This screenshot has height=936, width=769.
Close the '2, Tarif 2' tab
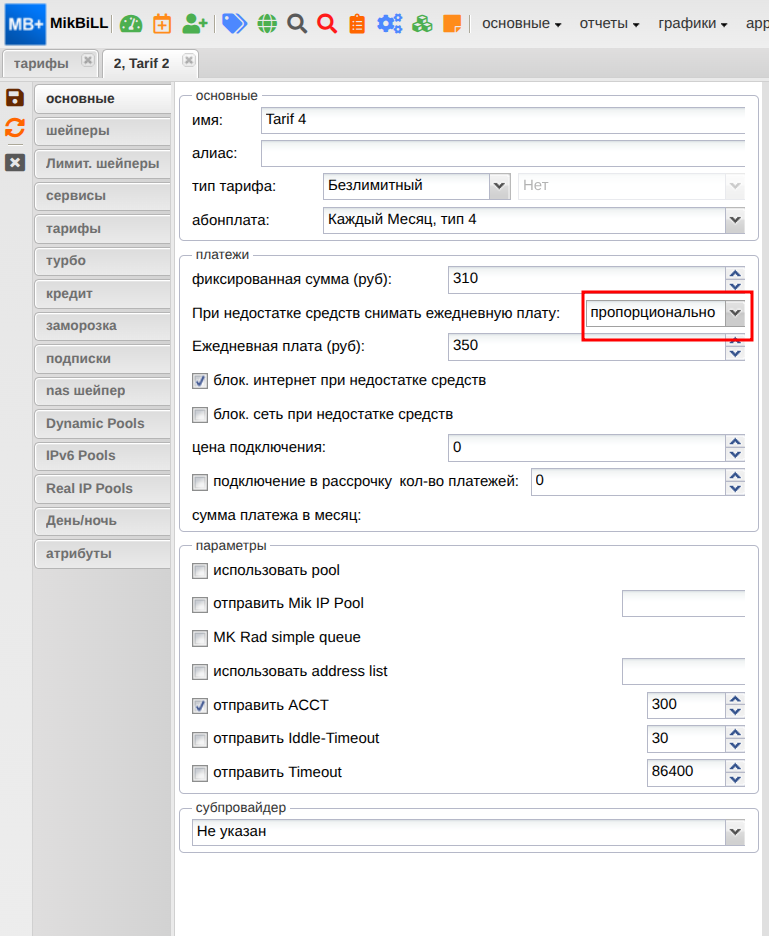189,60
